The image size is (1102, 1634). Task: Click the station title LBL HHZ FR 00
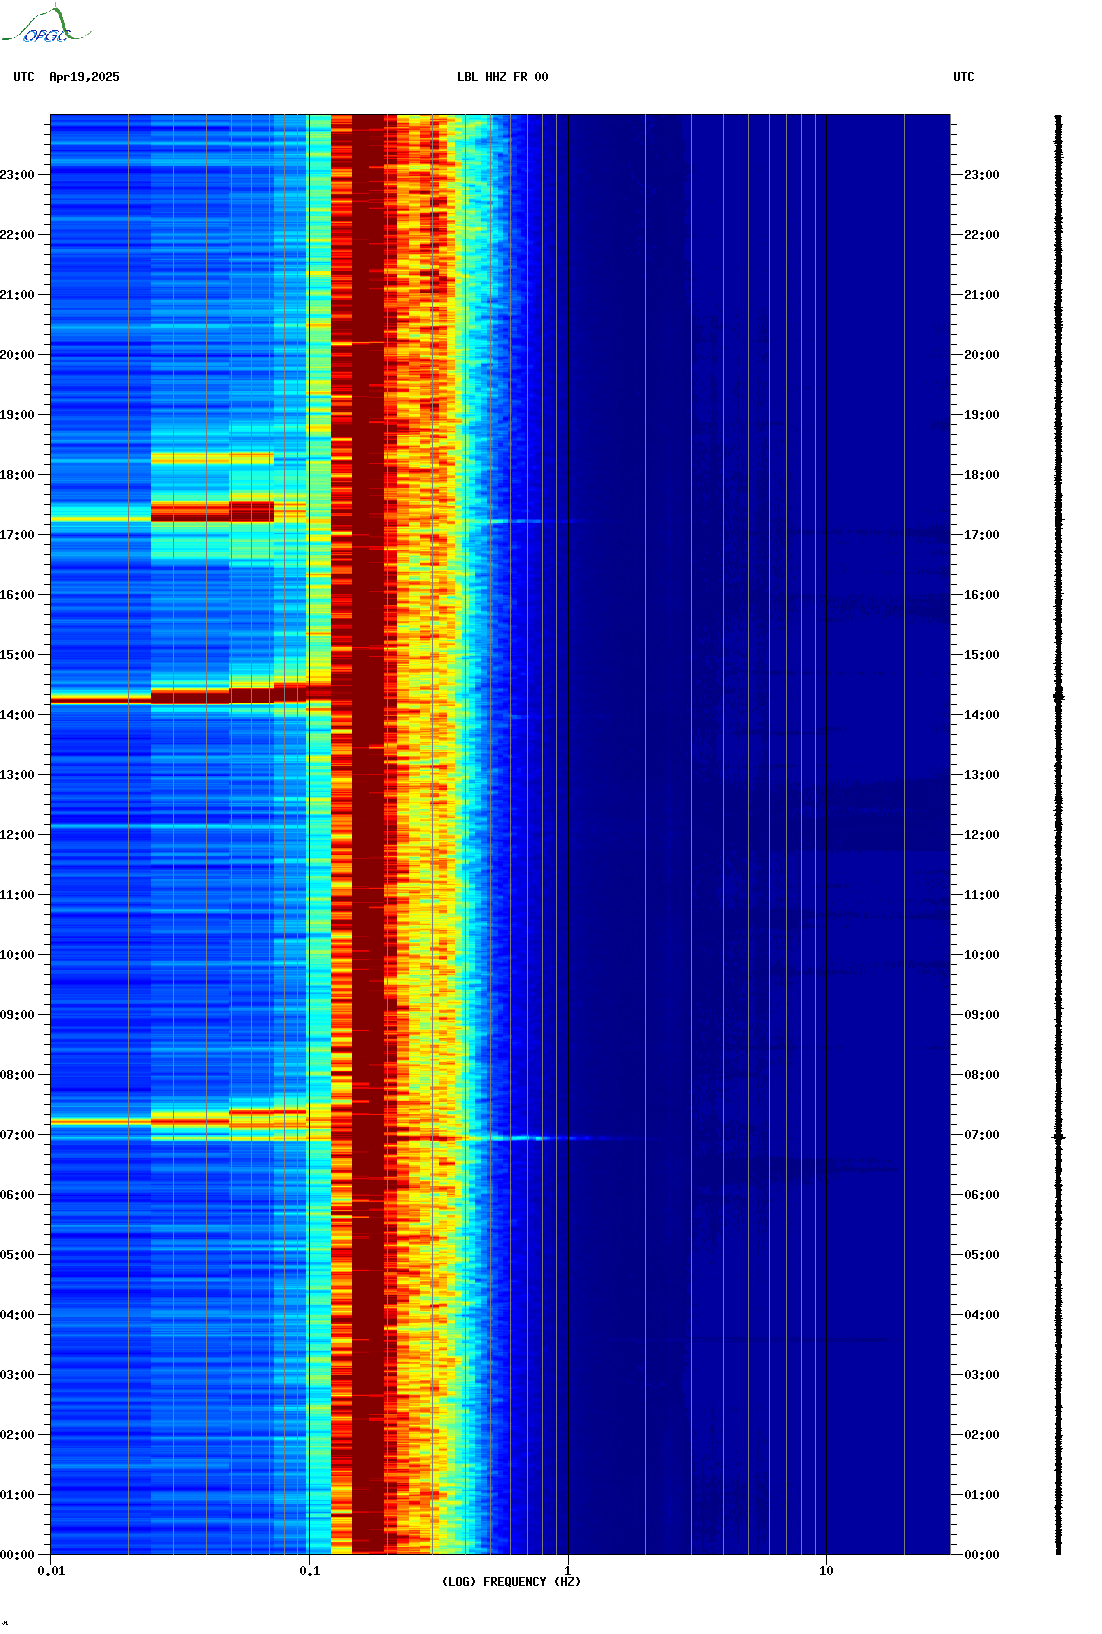[x=502, y=77]
